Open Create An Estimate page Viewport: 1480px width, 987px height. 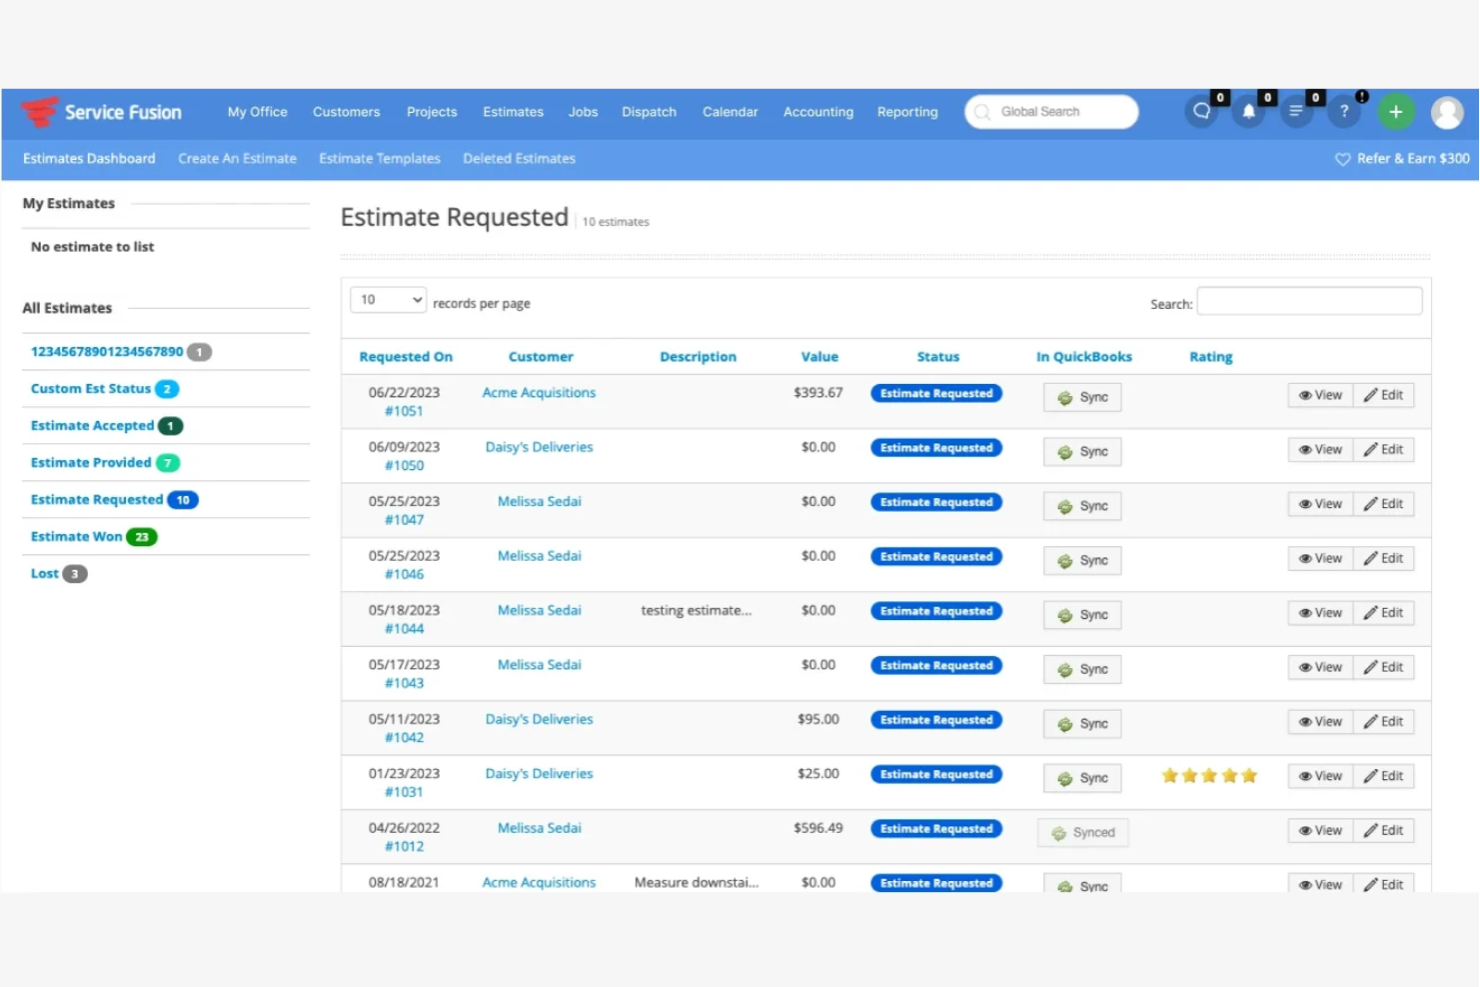point(237,158)
